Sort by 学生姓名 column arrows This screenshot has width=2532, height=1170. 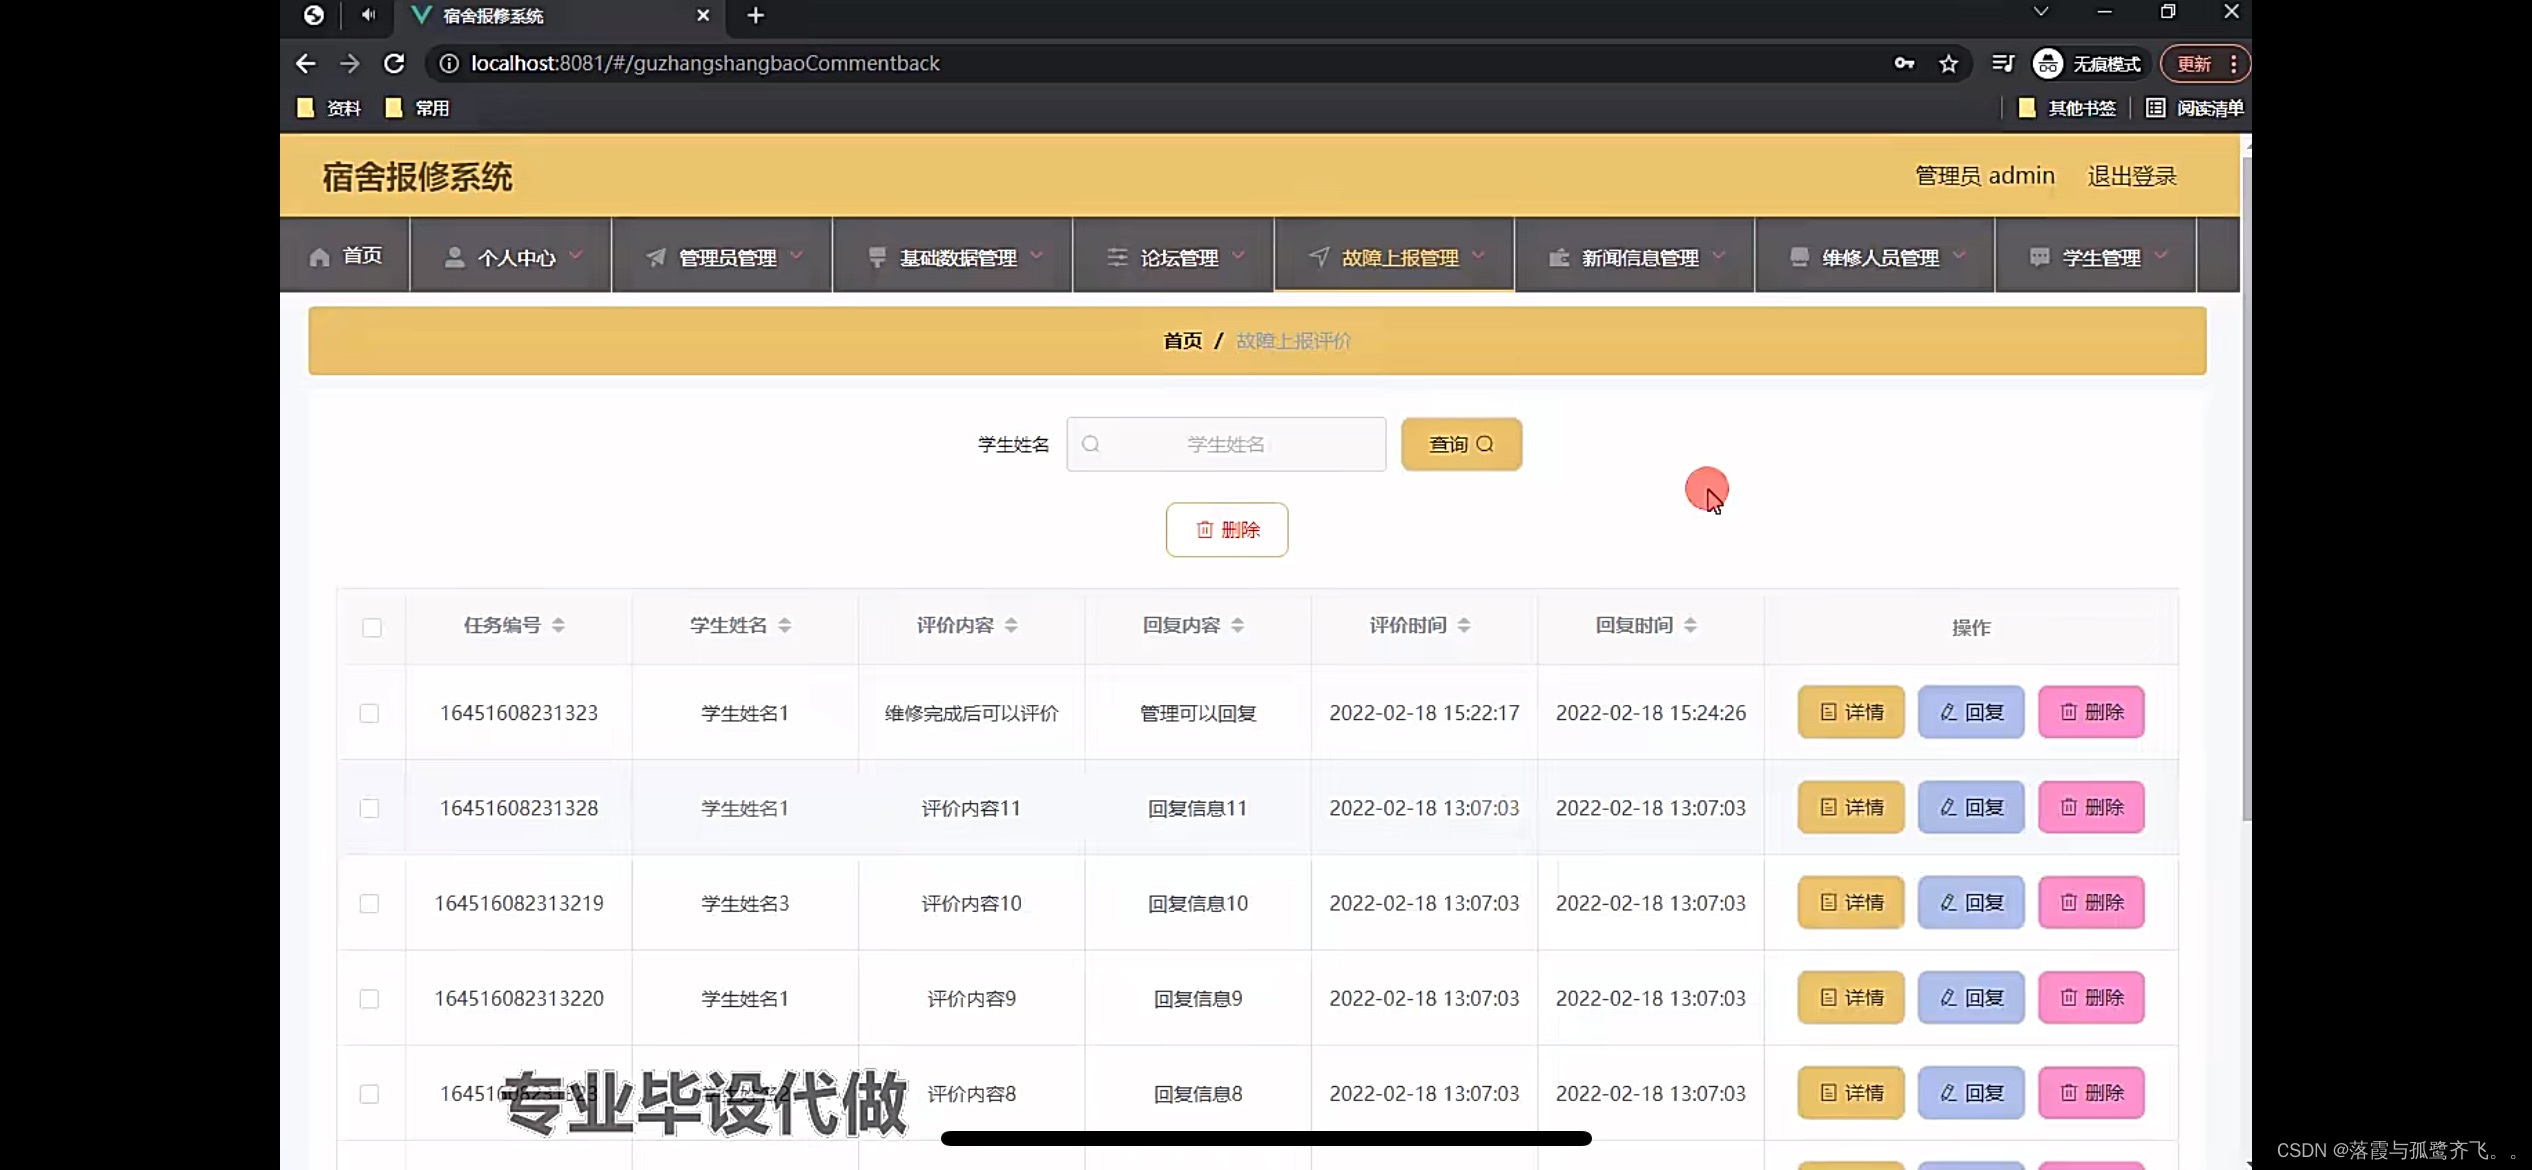784,625
